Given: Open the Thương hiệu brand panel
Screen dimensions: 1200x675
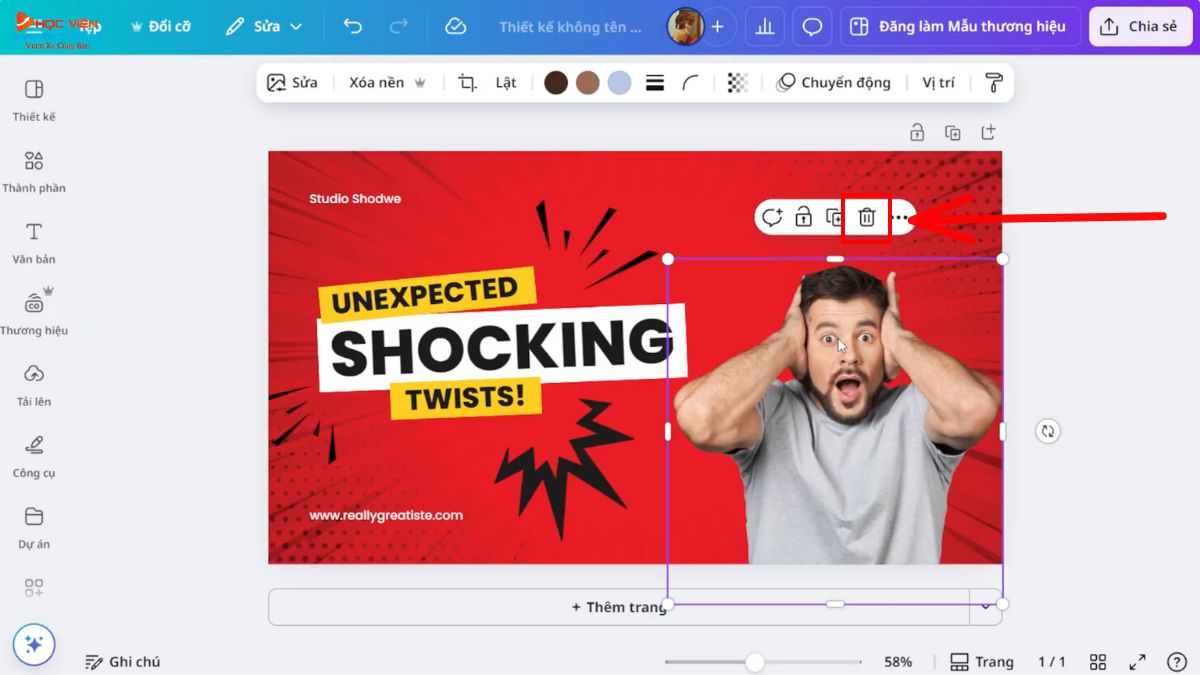Looking at the screenshot, I should pos(34,314).
